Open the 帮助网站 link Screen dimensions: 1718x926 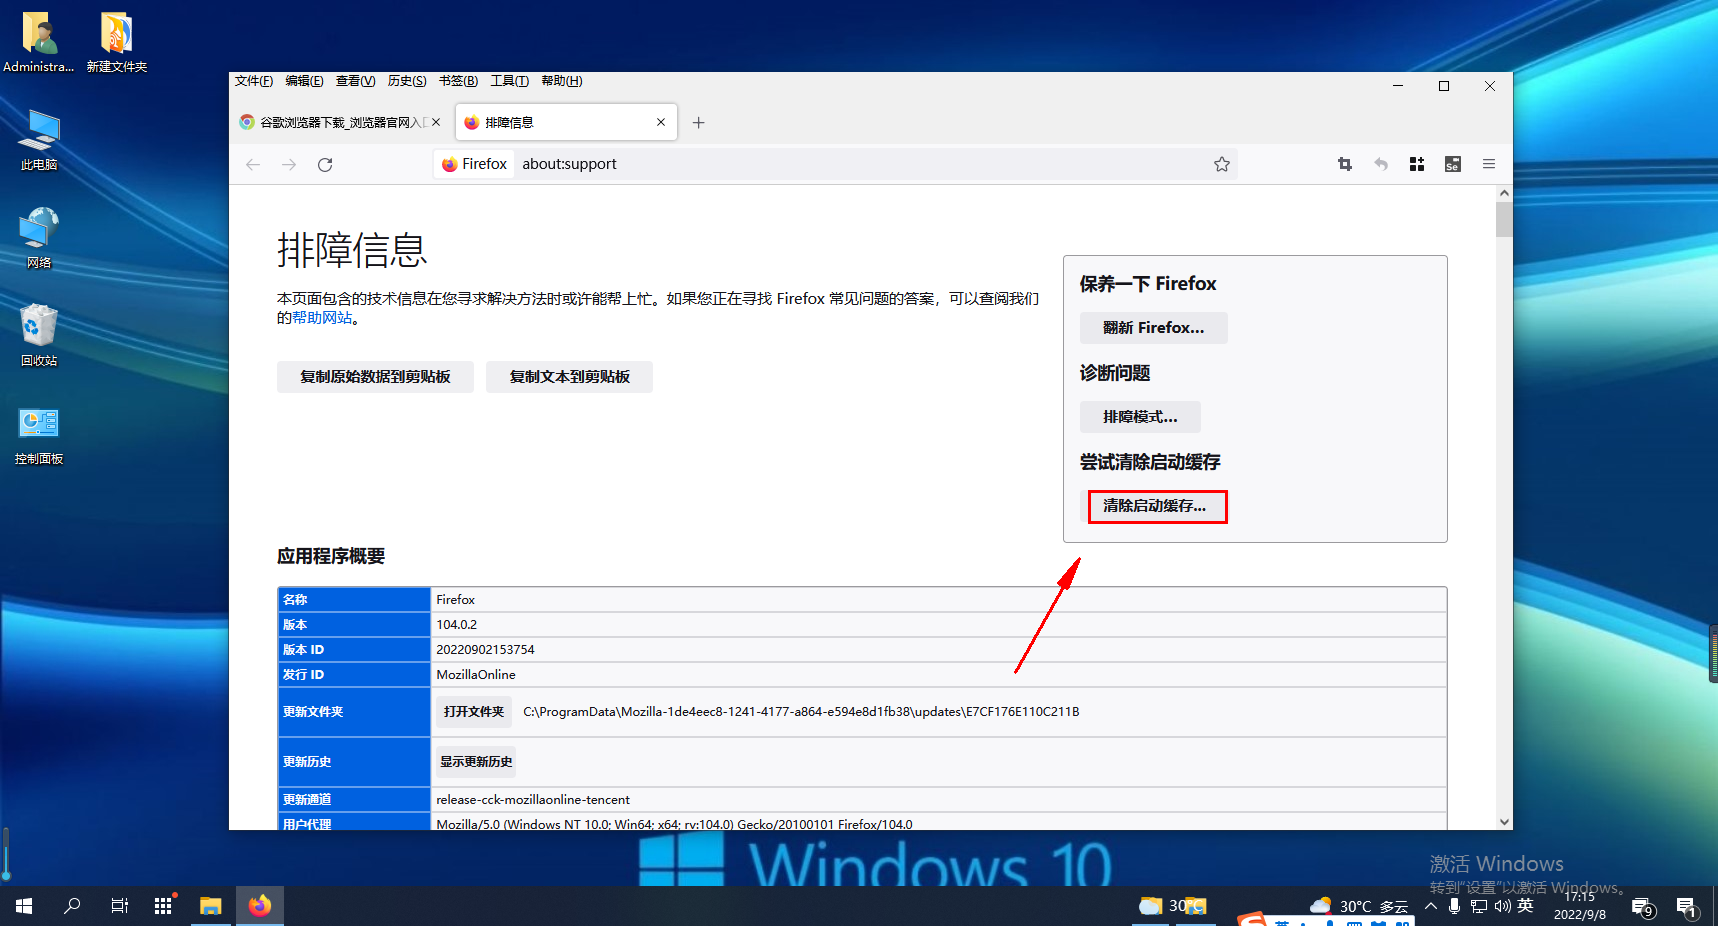coord(322,318)
